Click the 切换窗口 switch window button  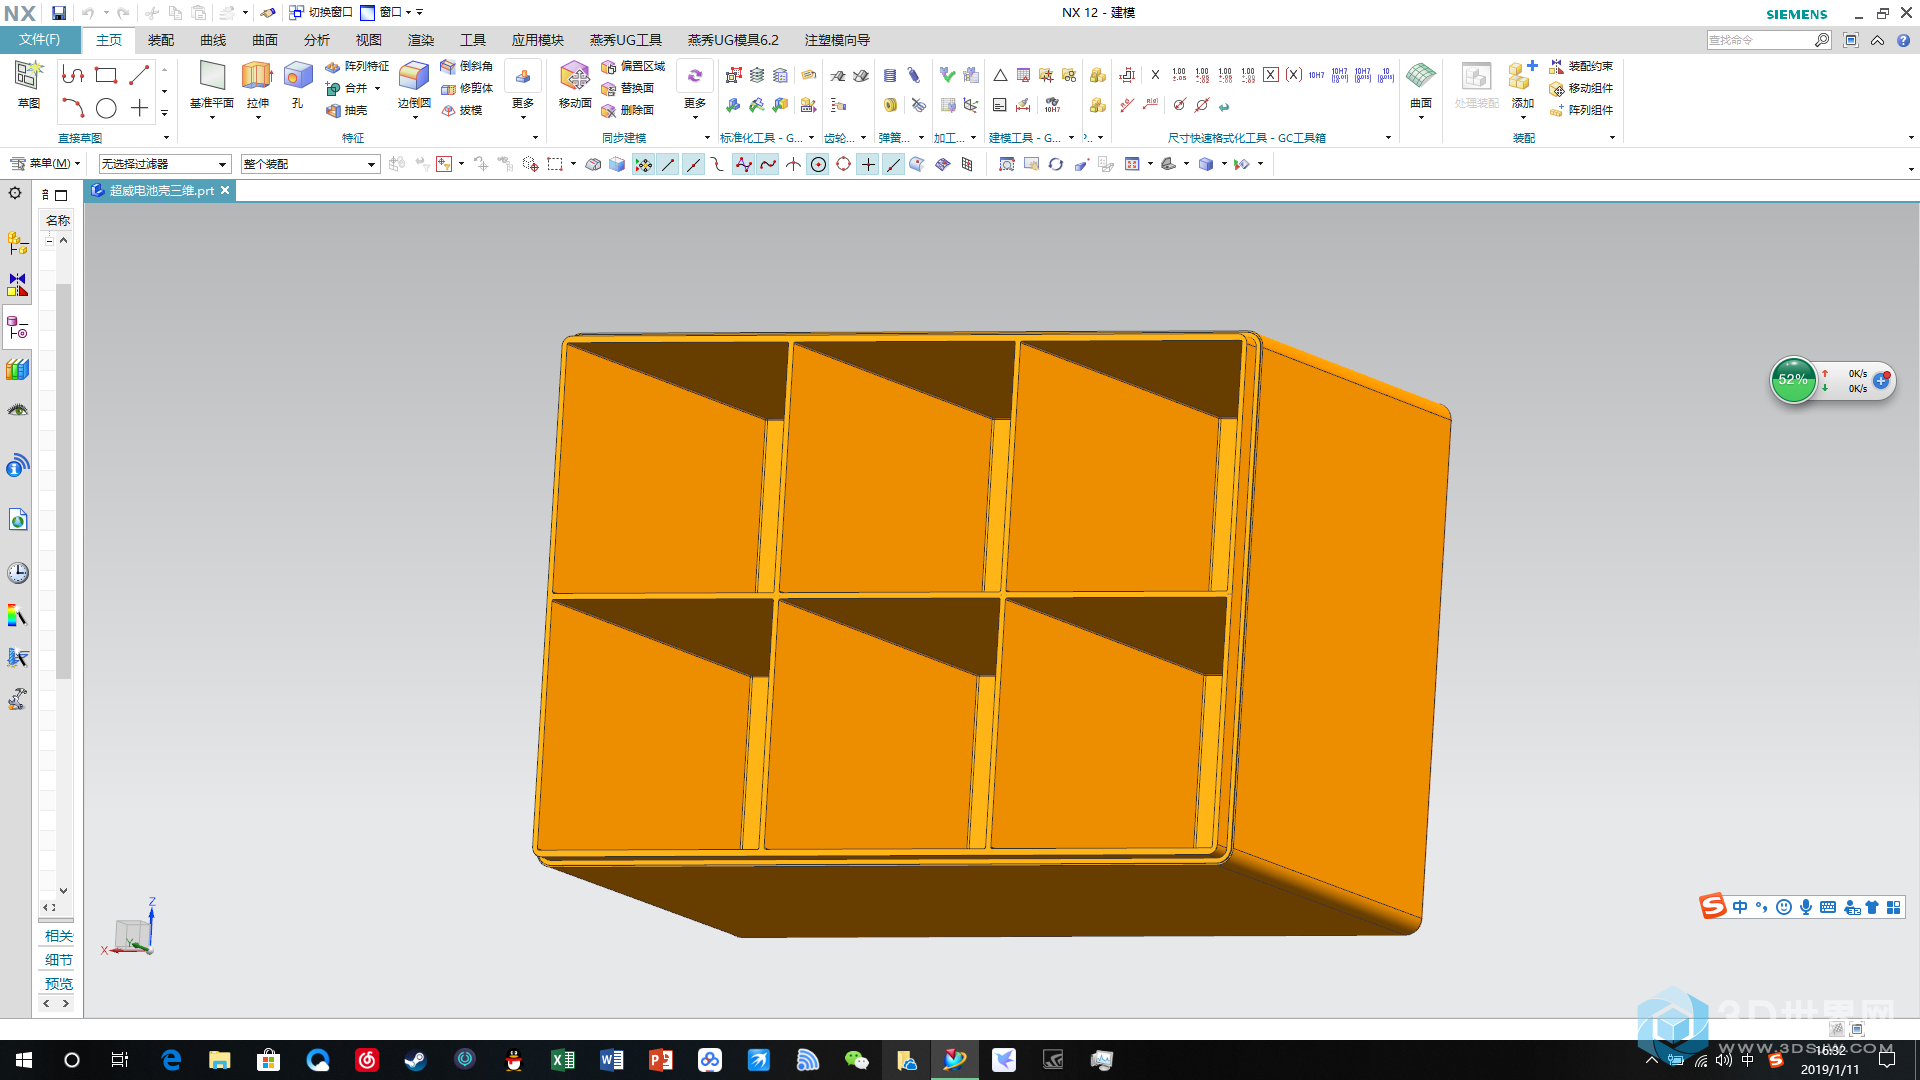(321, 12)
